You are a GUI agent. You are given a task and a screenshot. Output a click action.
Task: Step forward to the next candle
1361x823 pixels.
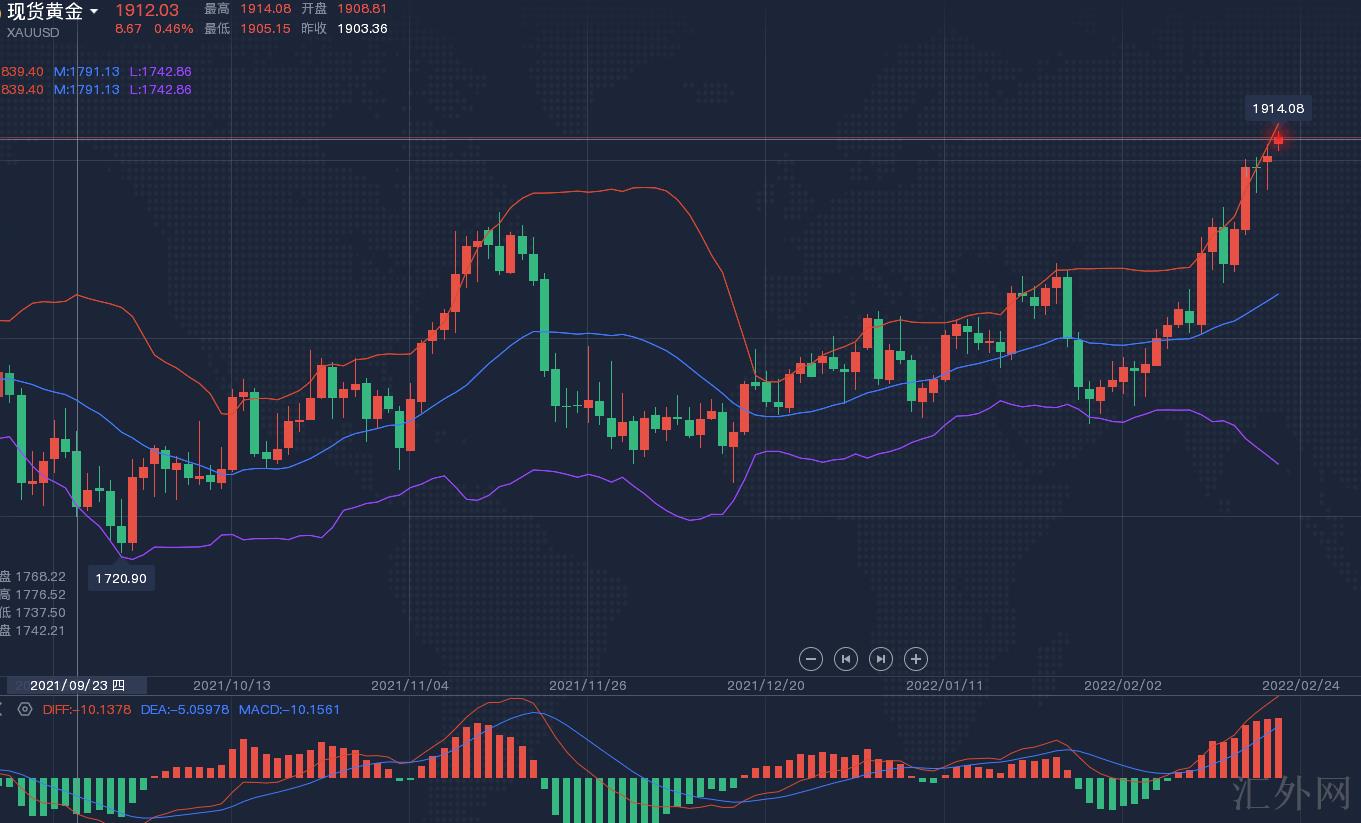click(881, 659)
